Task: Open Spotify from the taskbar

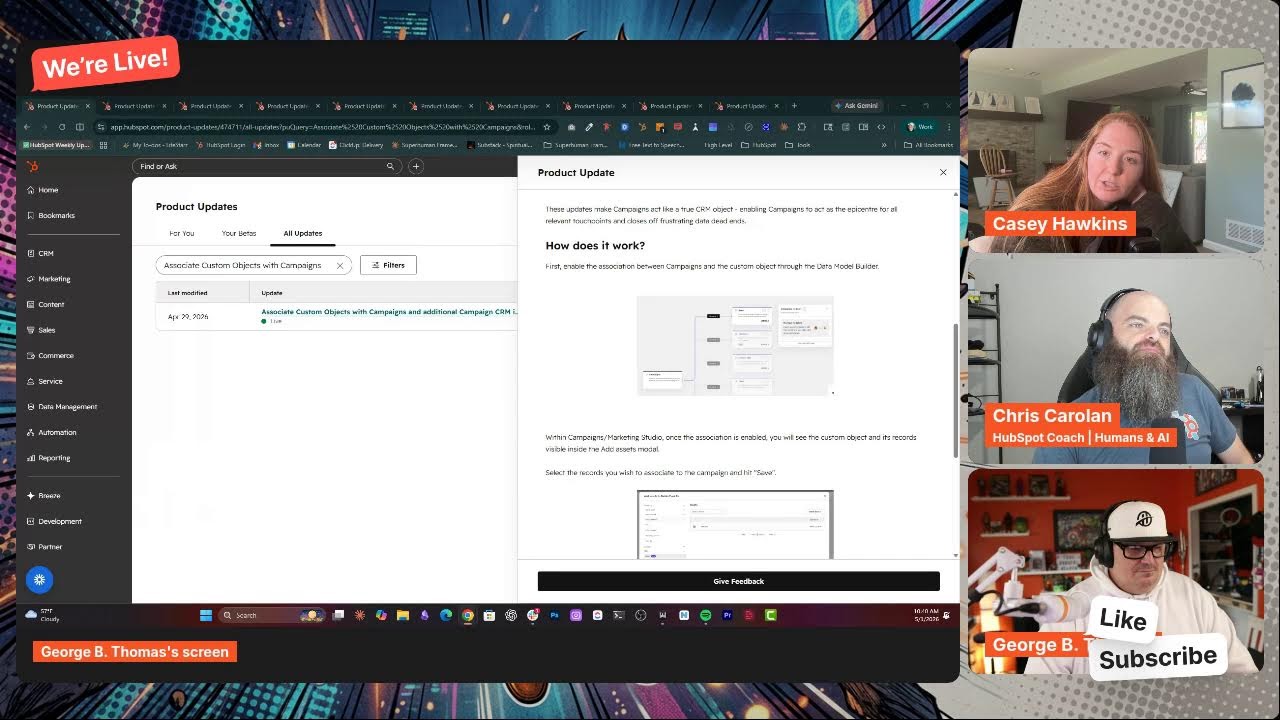Action: 705,615
